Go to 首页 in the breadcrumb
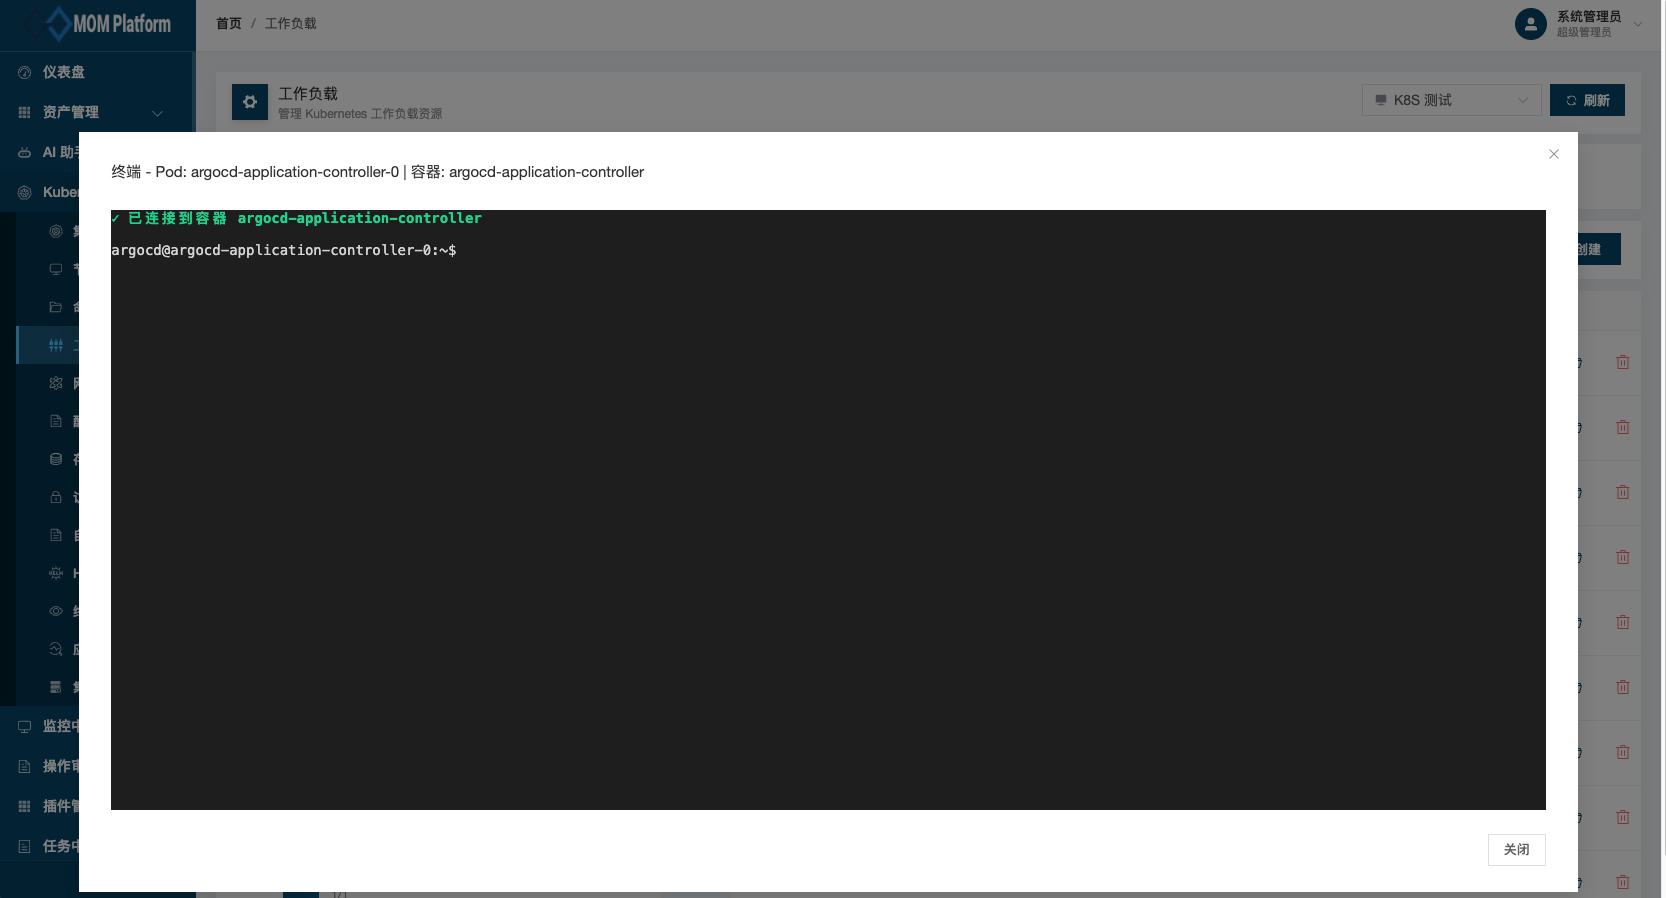The width and height of the screenshot is (1666, 898). click(229, 23)
